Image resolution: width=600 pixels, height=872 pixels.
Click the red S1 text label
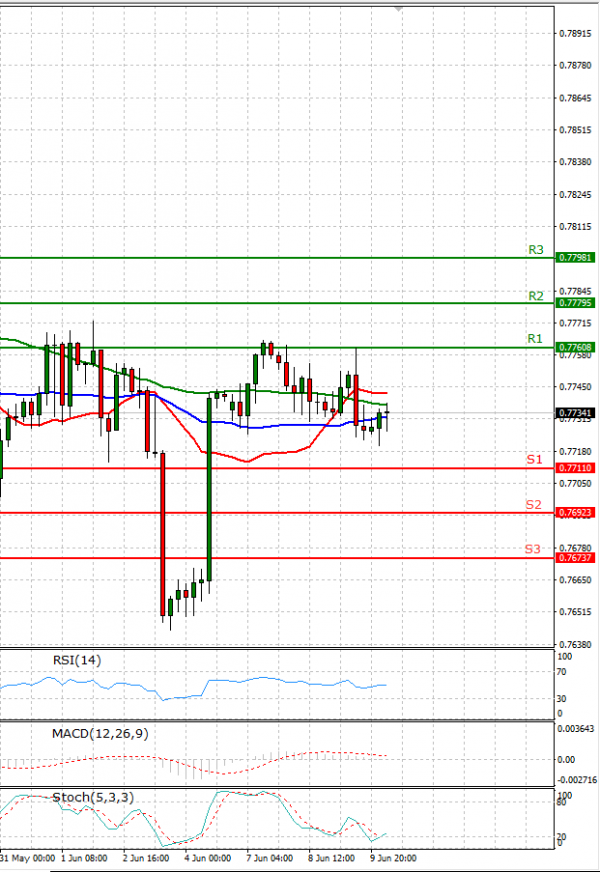coord(534,459)
